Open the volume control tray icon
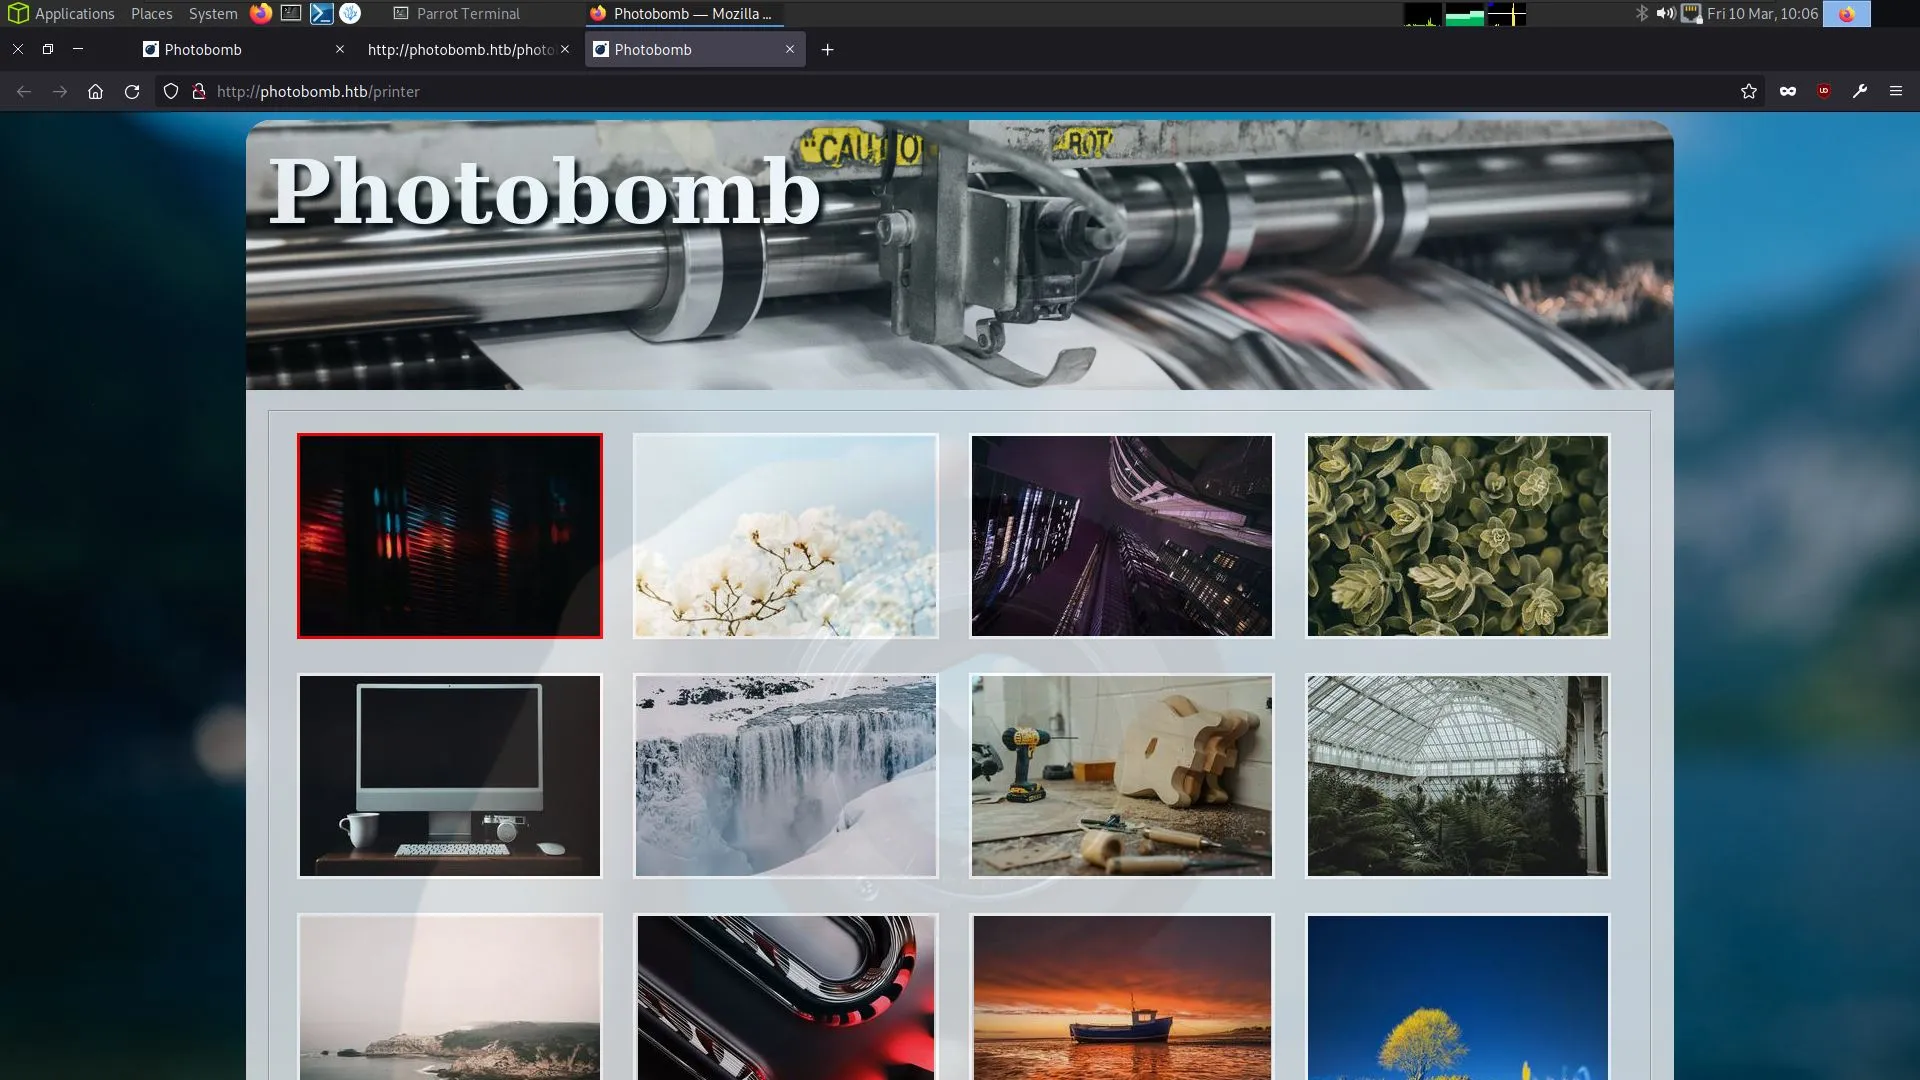The height and width of the screenshot is (1080, 1920). coord(1665,13)
